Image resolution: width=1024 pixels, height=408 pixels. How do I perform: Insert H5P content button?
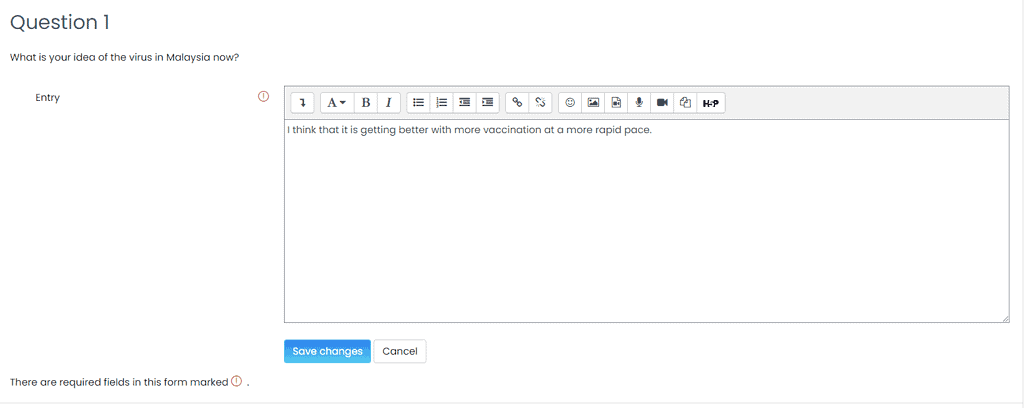(711, 102)
